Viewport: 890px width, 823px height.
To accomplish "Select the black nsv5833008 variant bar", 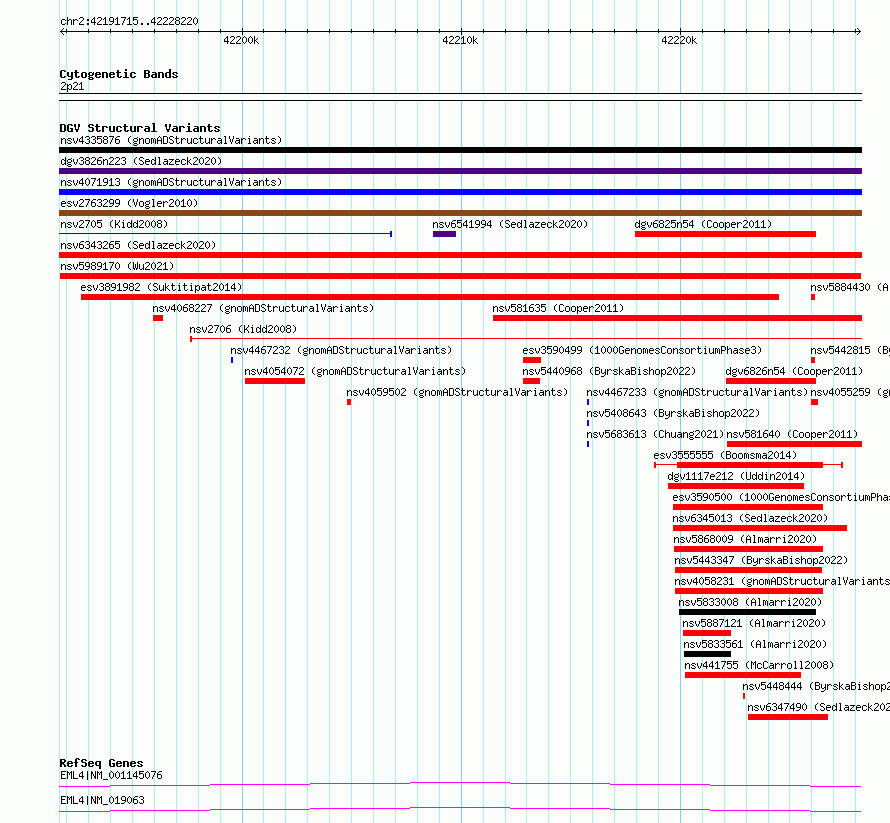I will [748, 612].
